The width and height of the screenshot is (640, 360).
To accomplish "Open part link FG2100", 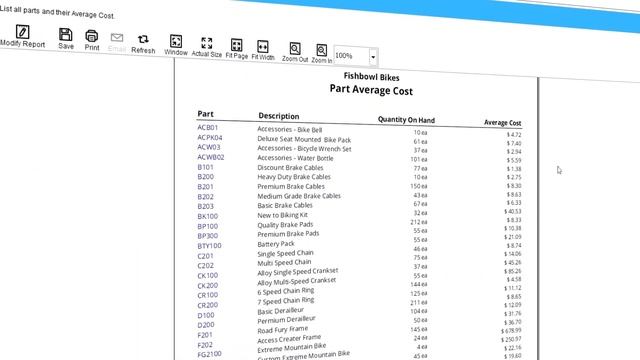I will (x=209, y=354).
